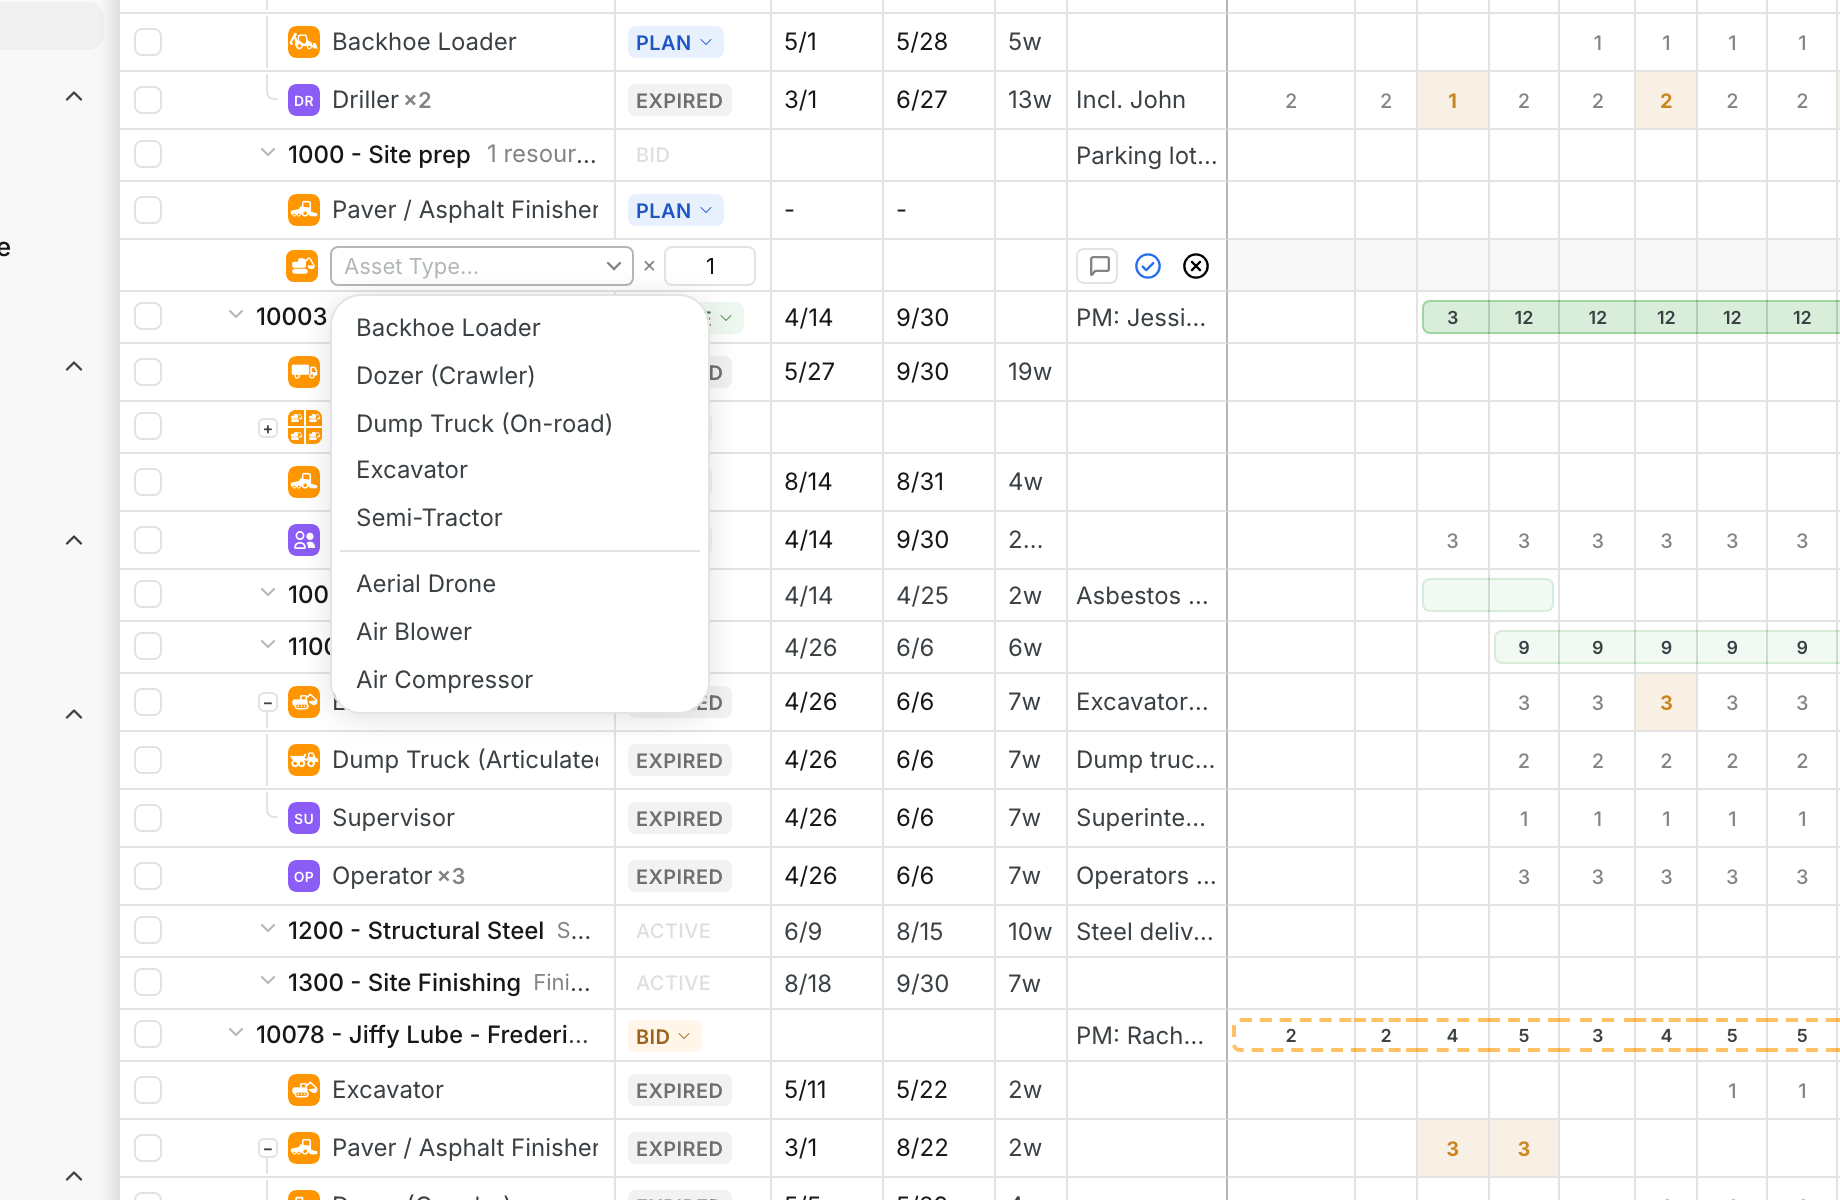This screenshot has height=1200, width=1840.
Task: Click the loader icon in 8/14 row
Action: (x=304, y=482)
